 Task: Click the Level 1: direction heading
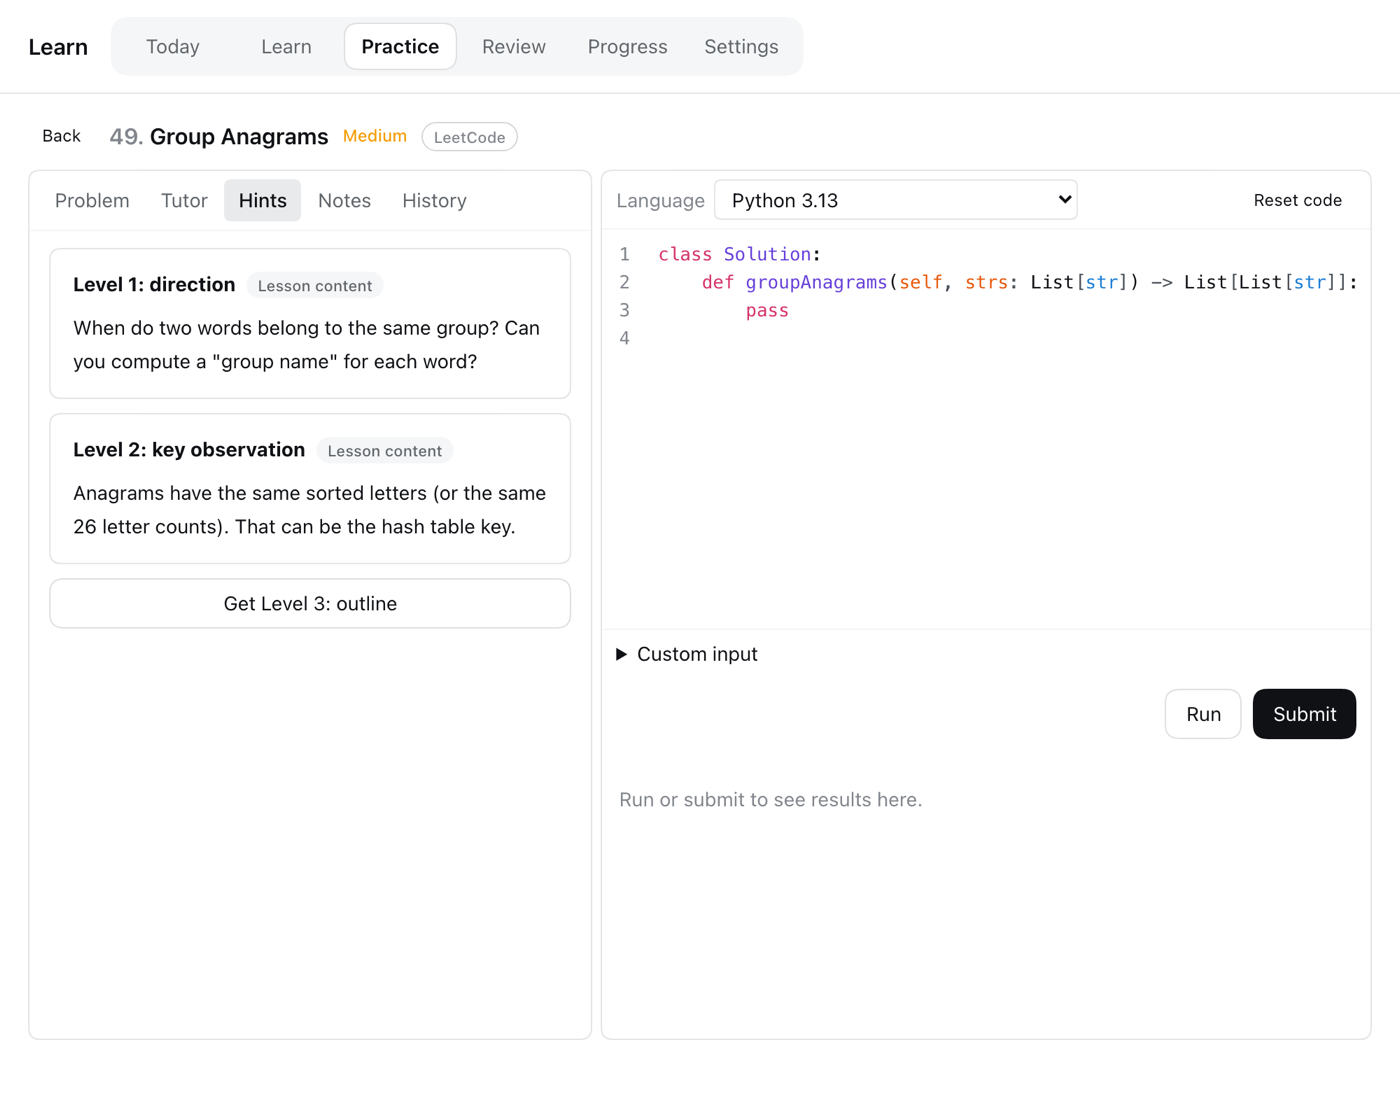pyautogui.click(x=154, y=285)
